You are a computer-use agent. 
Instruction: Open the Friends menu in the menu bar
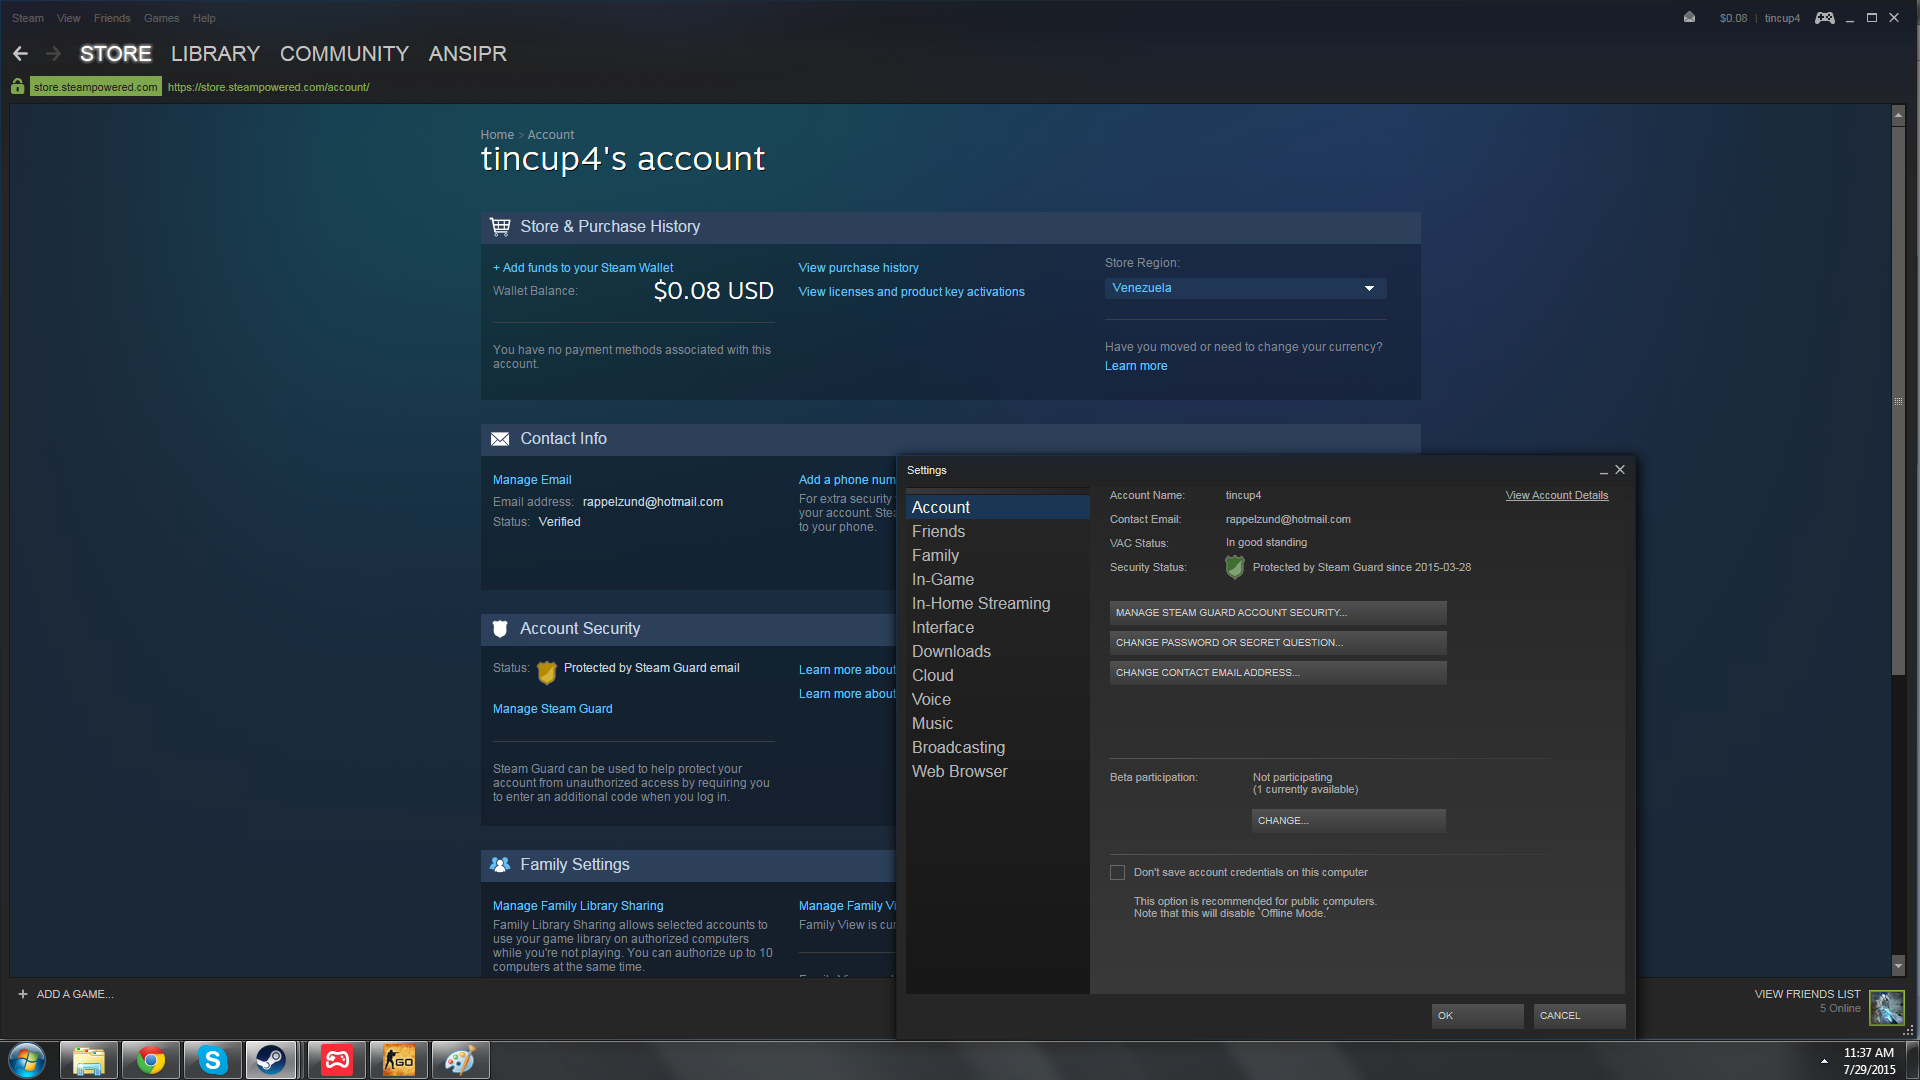112,18
